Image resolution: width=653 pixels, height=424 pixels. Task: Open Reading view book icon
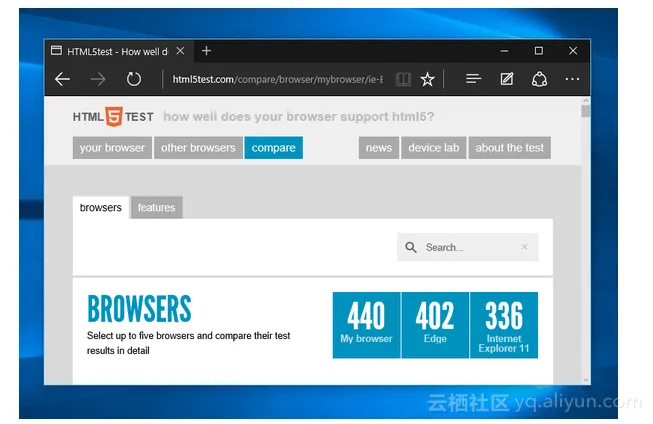[x=402, y=79]
